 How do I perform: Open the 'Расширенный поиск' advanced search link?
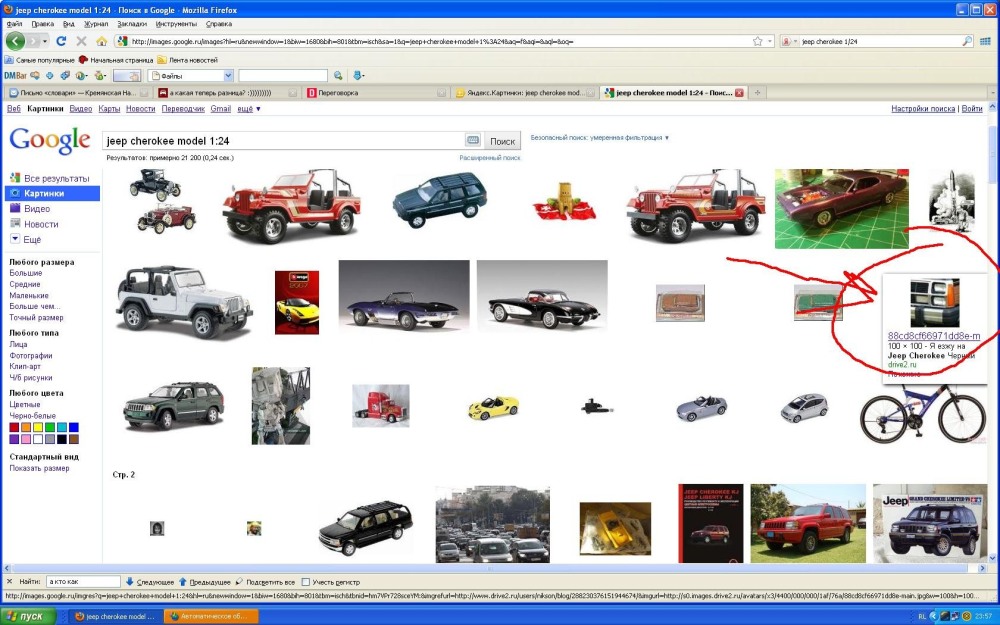[489, 158]
